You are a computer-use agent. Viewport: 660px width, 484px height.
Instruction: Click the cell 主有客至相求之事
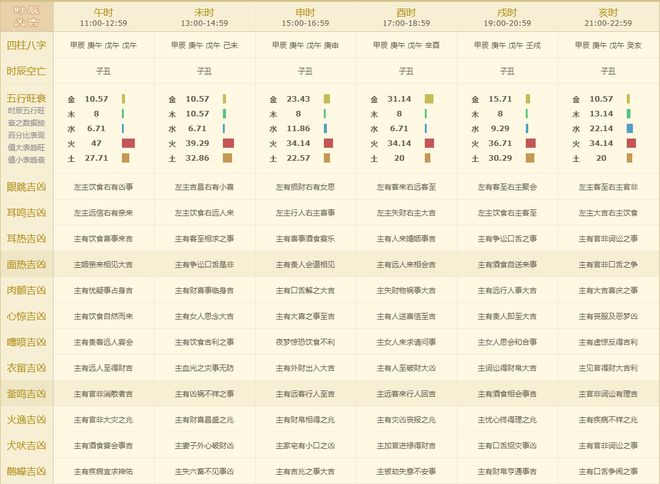(x=205, y=239)
